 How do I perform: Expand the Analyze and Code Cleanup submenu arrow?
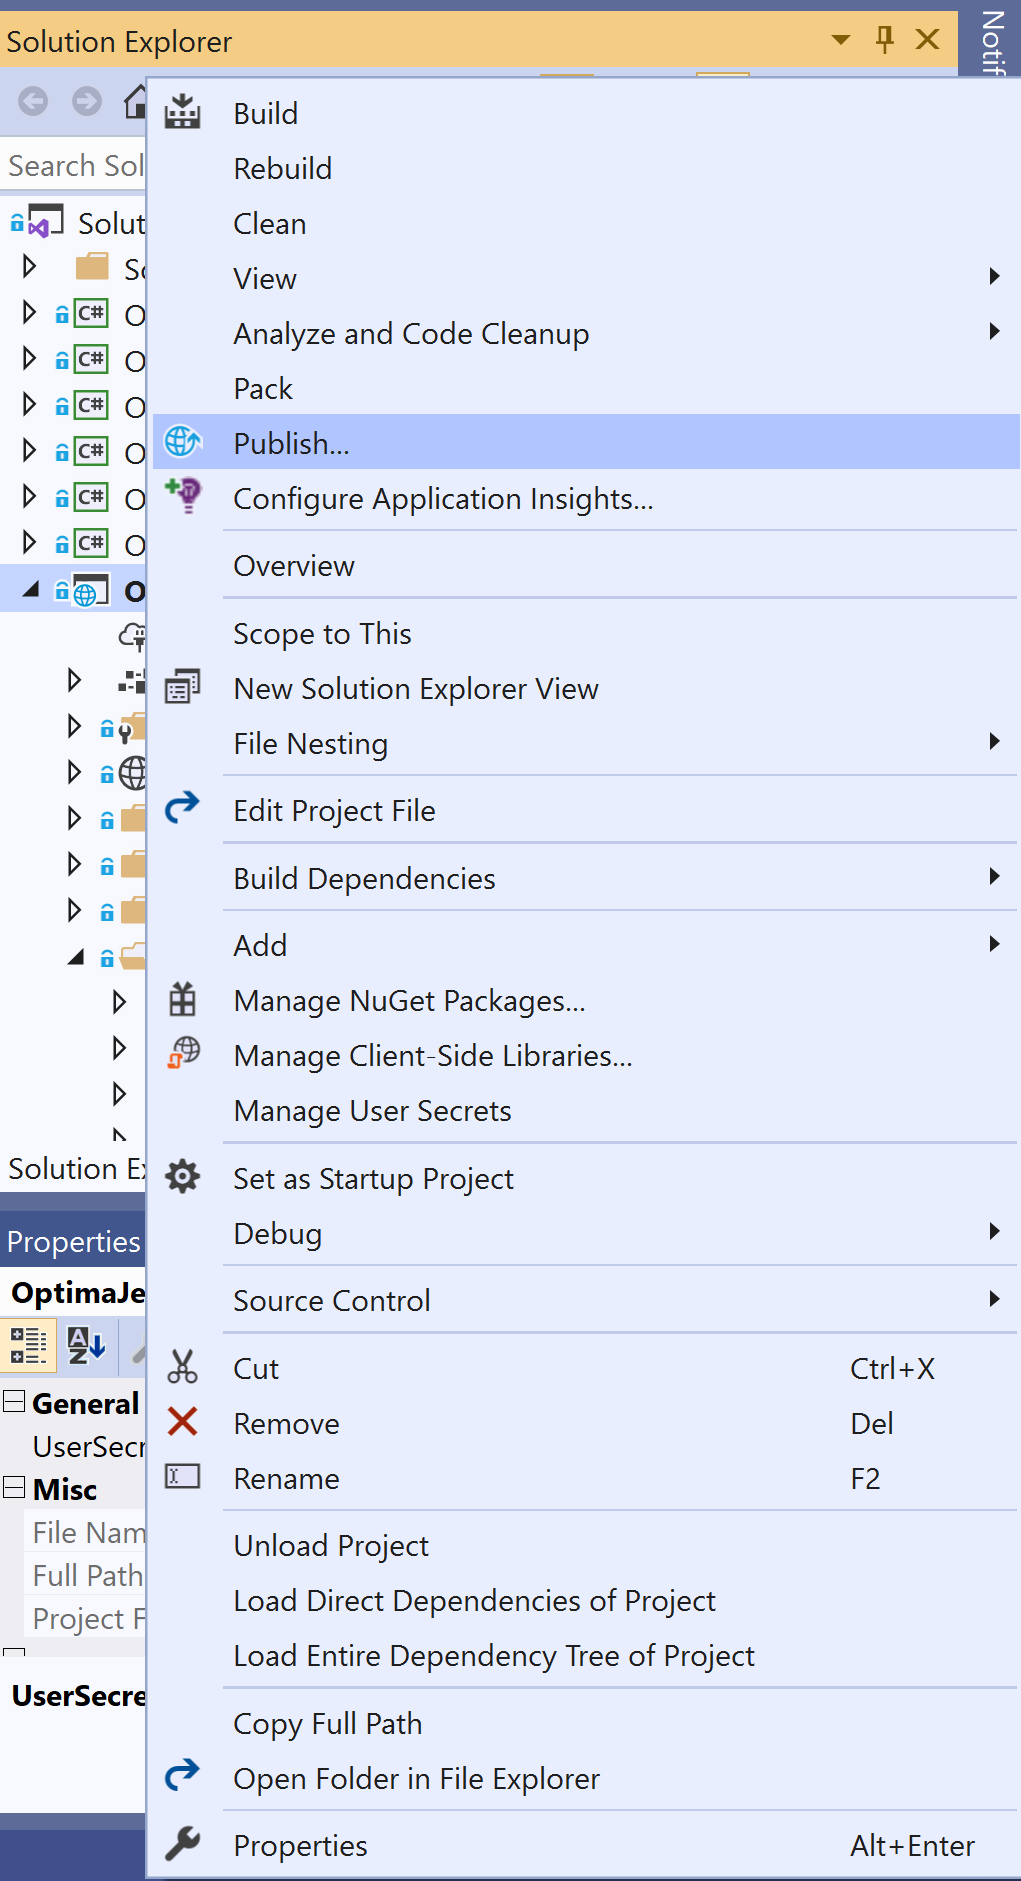coord(994,331)
